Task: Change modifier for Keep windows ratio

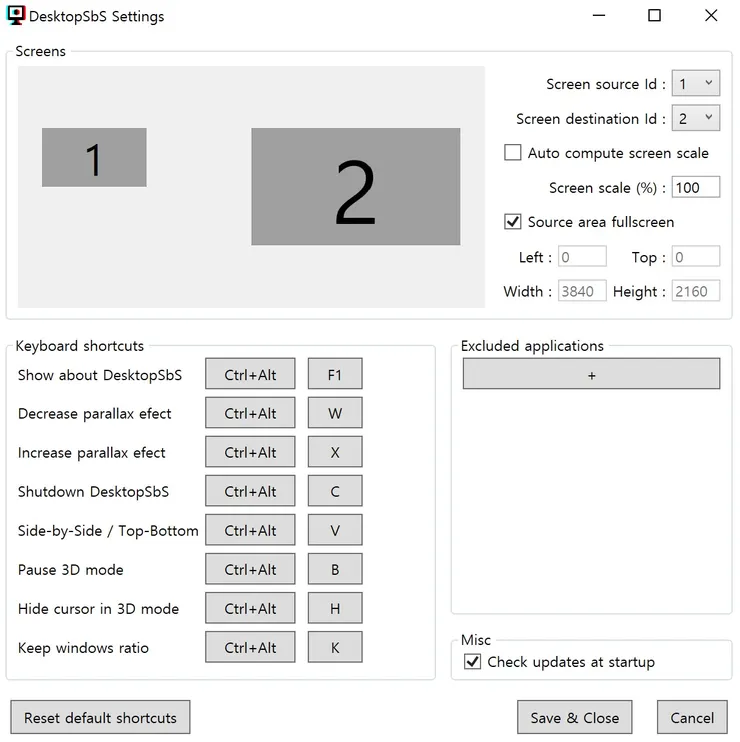Action: pos(250,647)
